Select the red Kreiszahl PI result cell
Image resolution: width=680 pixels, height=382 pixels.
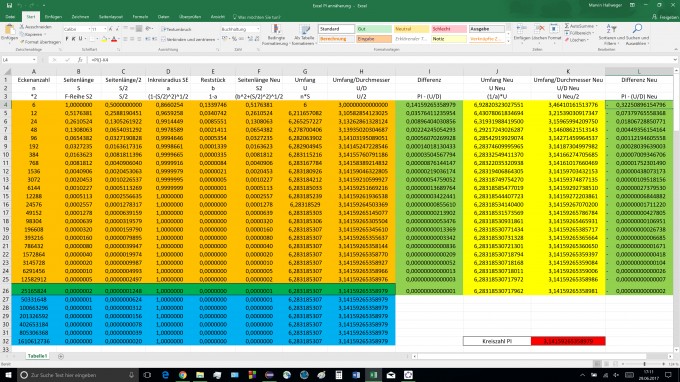pos(568,341)
